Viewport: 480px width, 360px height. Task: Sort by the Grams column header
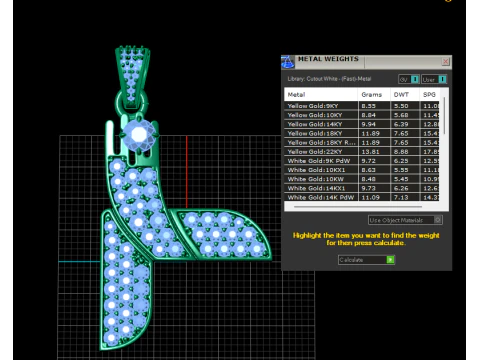click(374, 95)
